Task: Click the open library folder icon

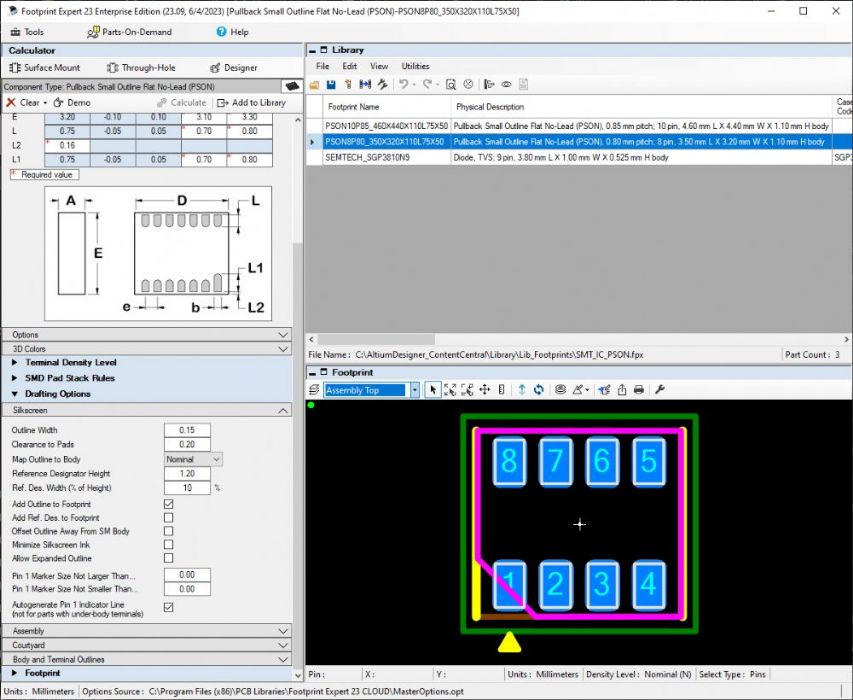Action: [315, 85]
